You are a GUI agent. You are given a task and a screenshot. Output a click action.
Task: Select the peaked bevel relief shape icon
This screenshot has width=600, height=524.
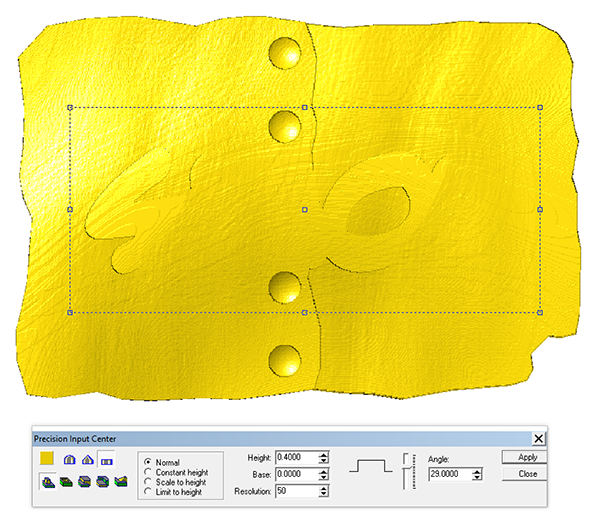88,459
